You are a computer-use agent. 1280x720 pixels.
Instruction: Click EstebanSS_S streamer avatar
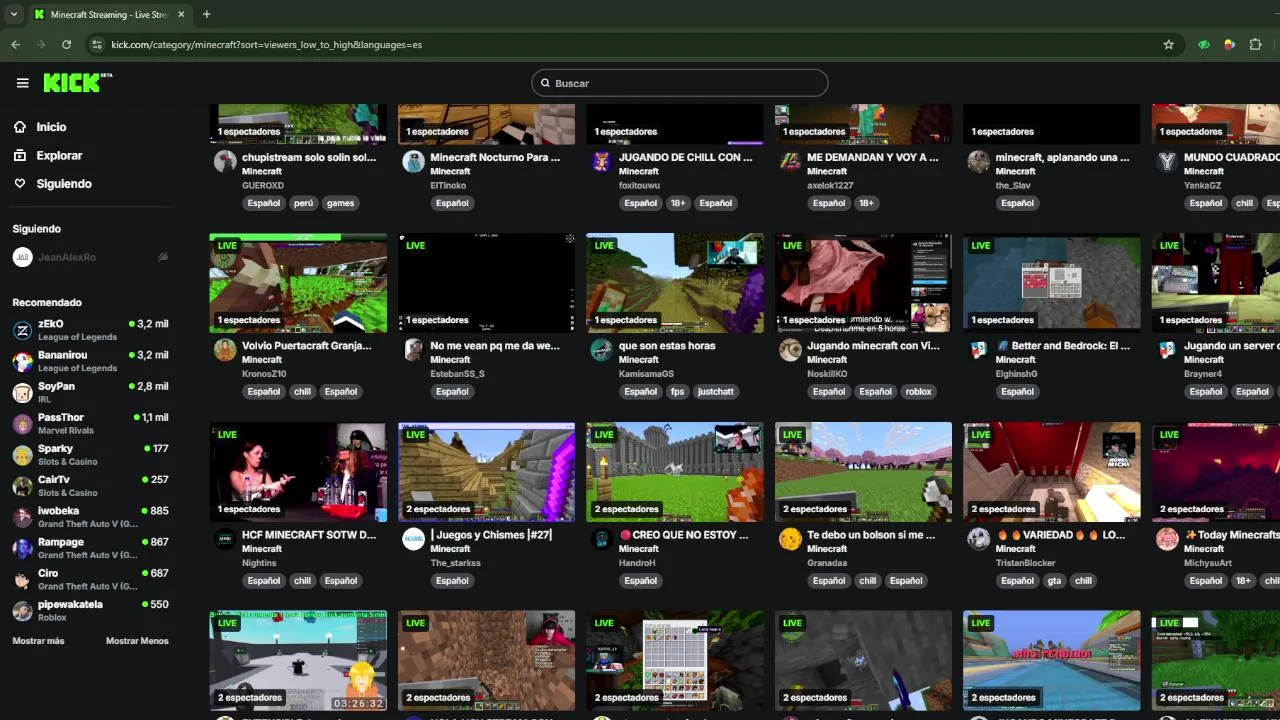point(414,350)
